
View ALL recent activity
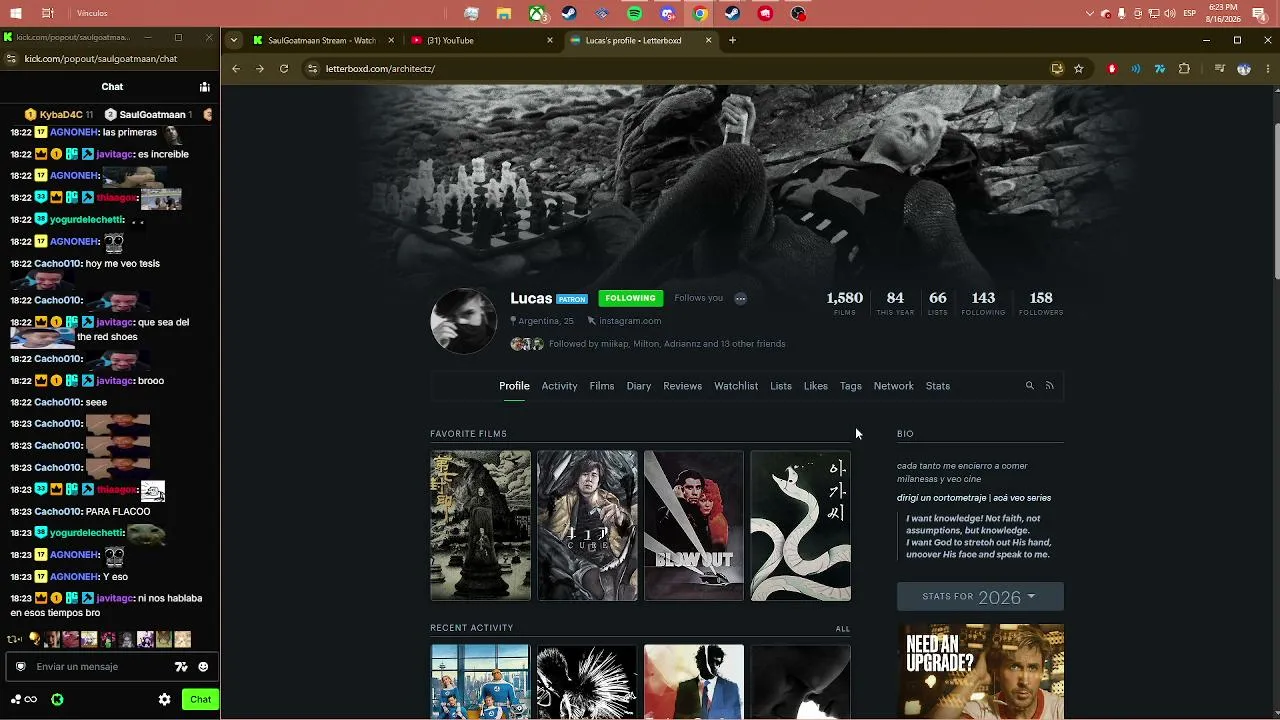pos(843,629)
